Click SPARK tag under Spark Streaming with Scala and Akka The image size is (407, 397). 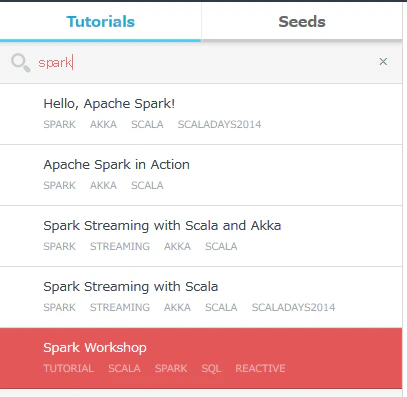coord(59,246)
